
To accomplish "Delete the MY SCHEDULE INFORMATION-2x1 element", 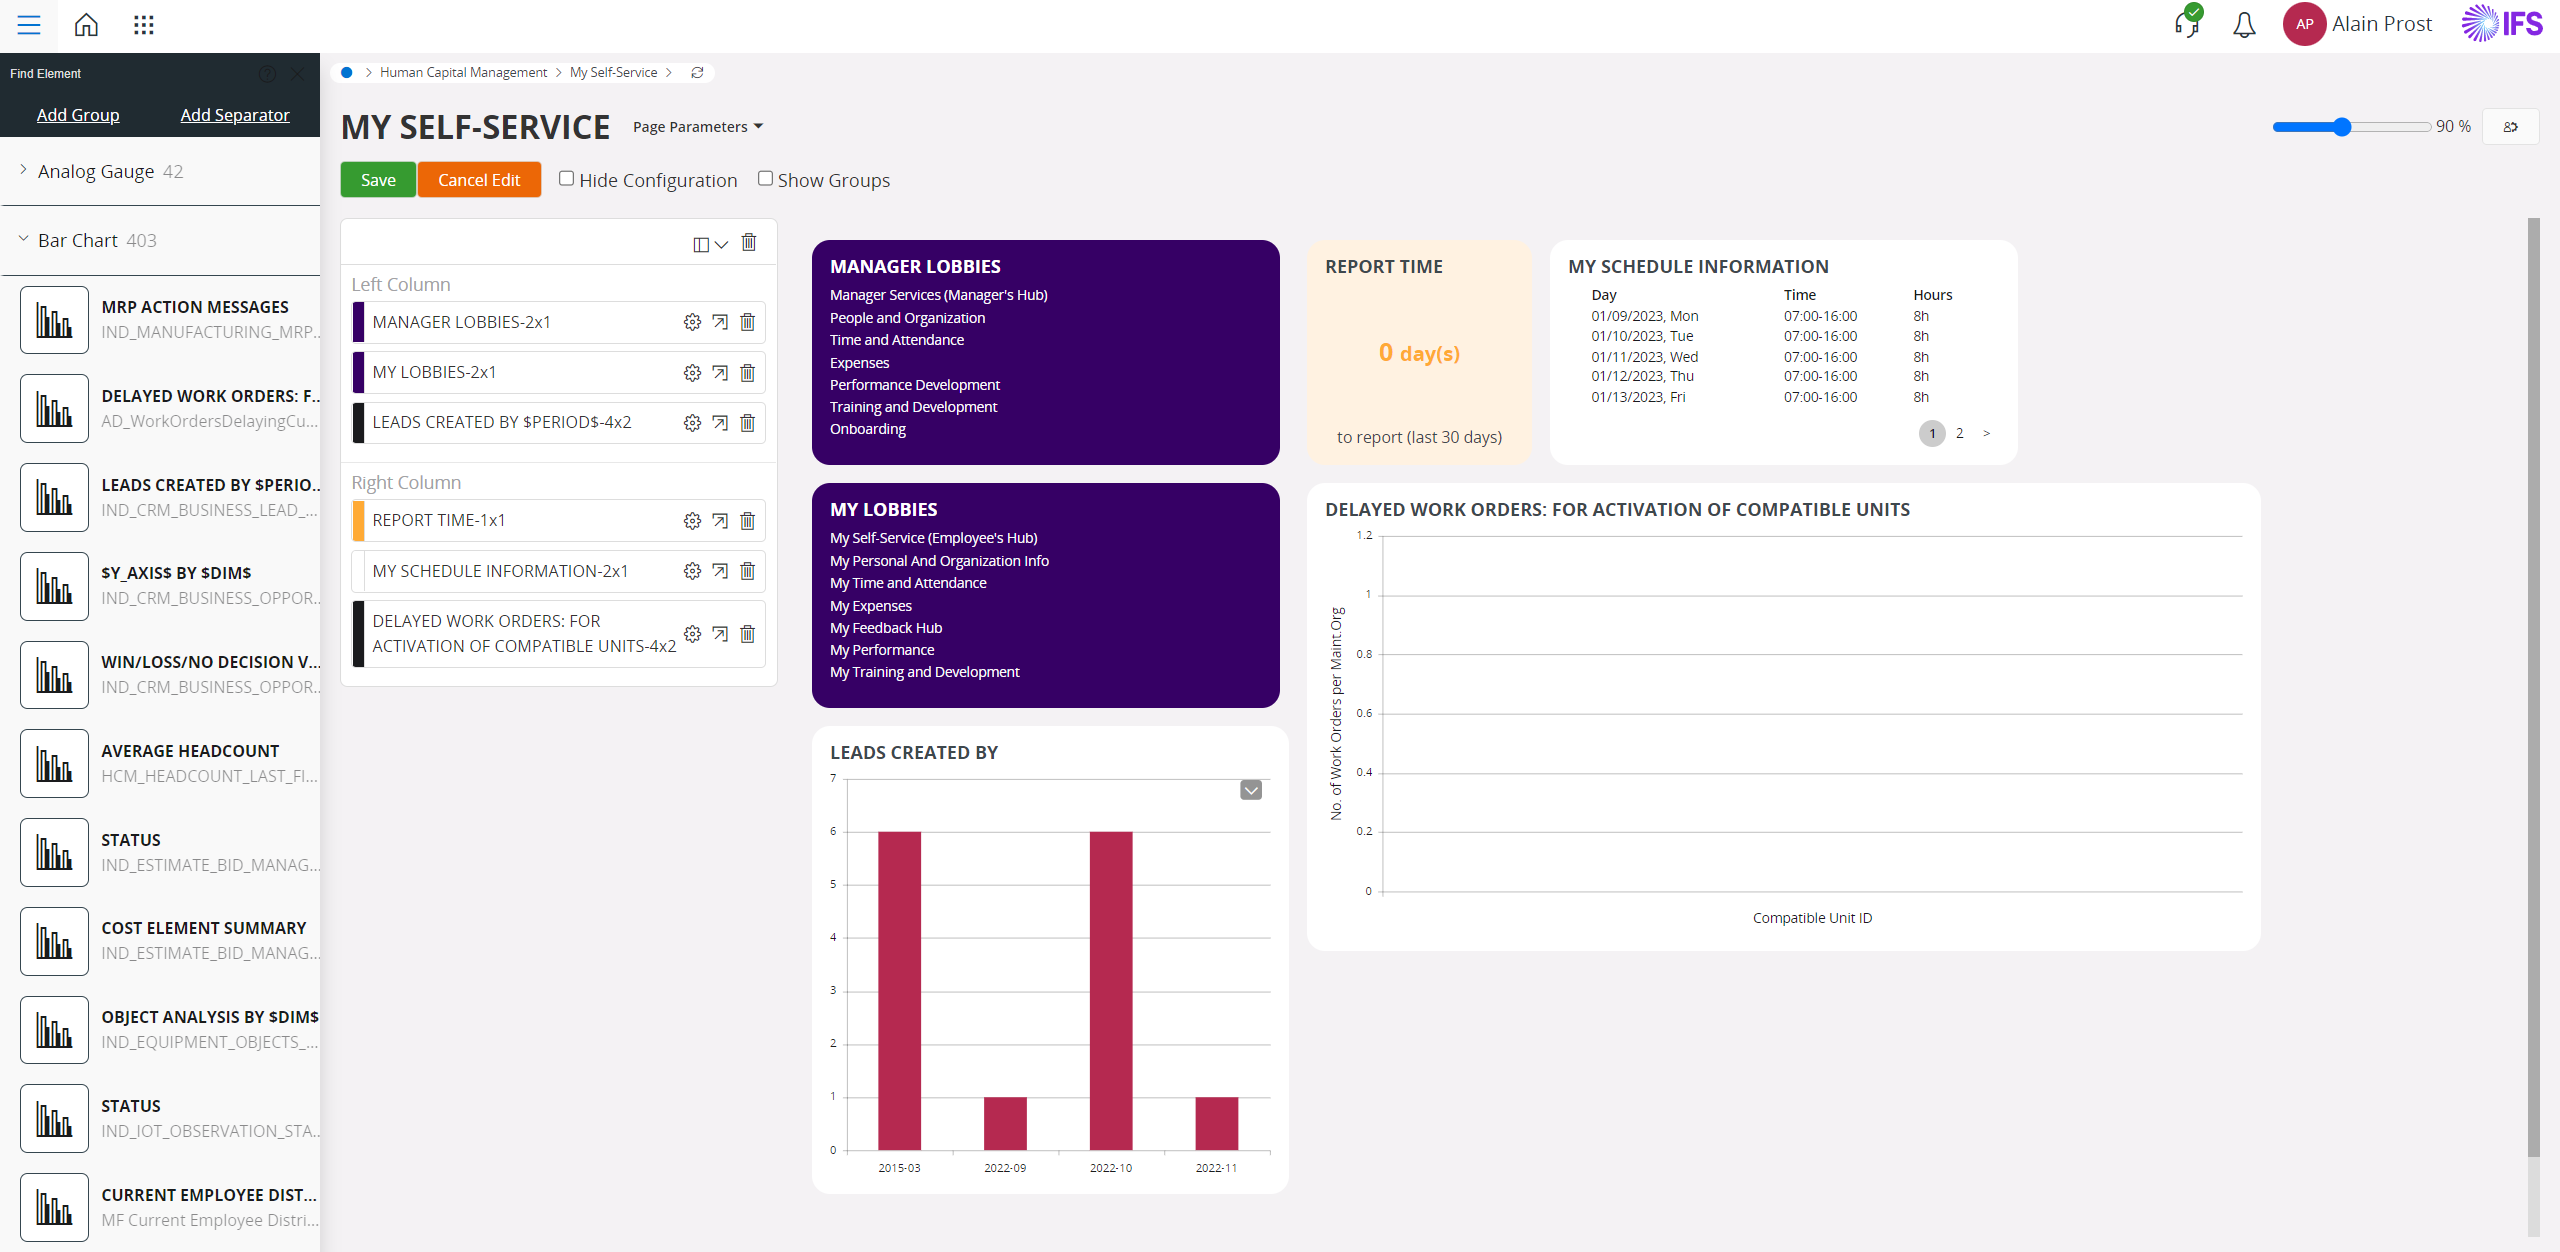I will (x=747, y=571).
